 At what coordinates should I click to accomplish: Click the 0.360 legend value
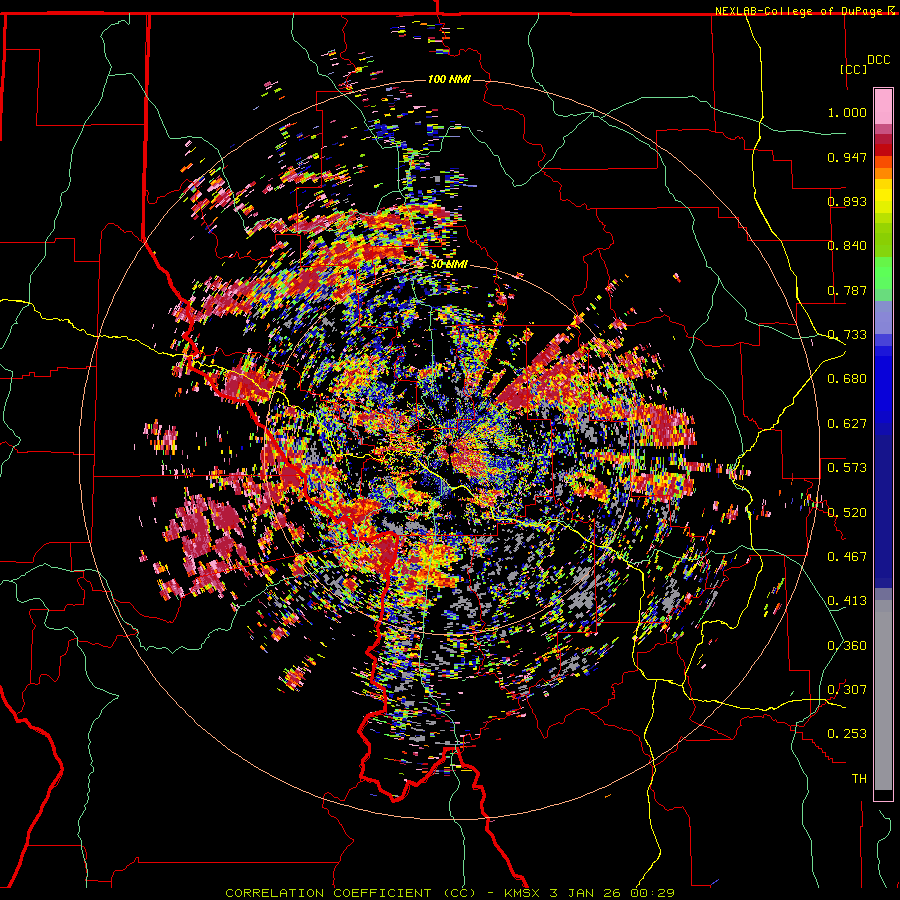coord(847,646)
